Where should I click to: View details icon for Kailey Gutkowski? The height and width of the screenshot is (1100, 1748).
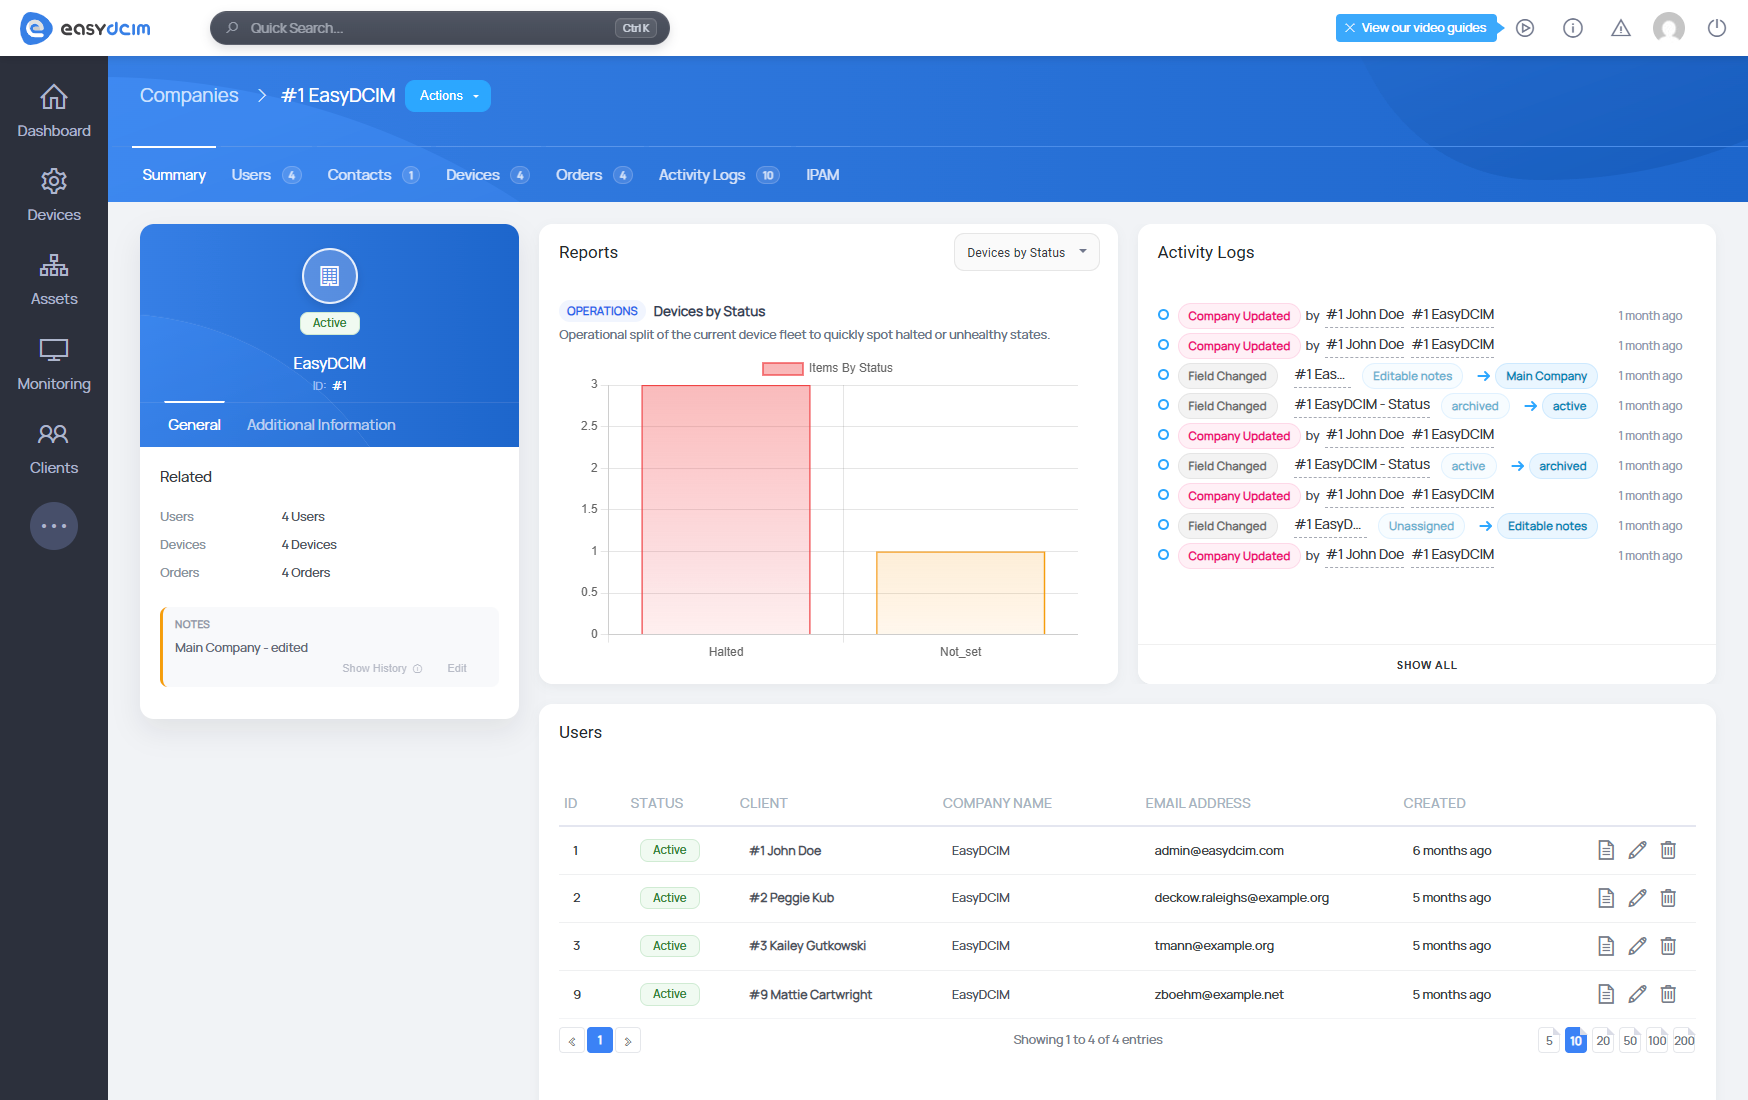[1606, 946]
